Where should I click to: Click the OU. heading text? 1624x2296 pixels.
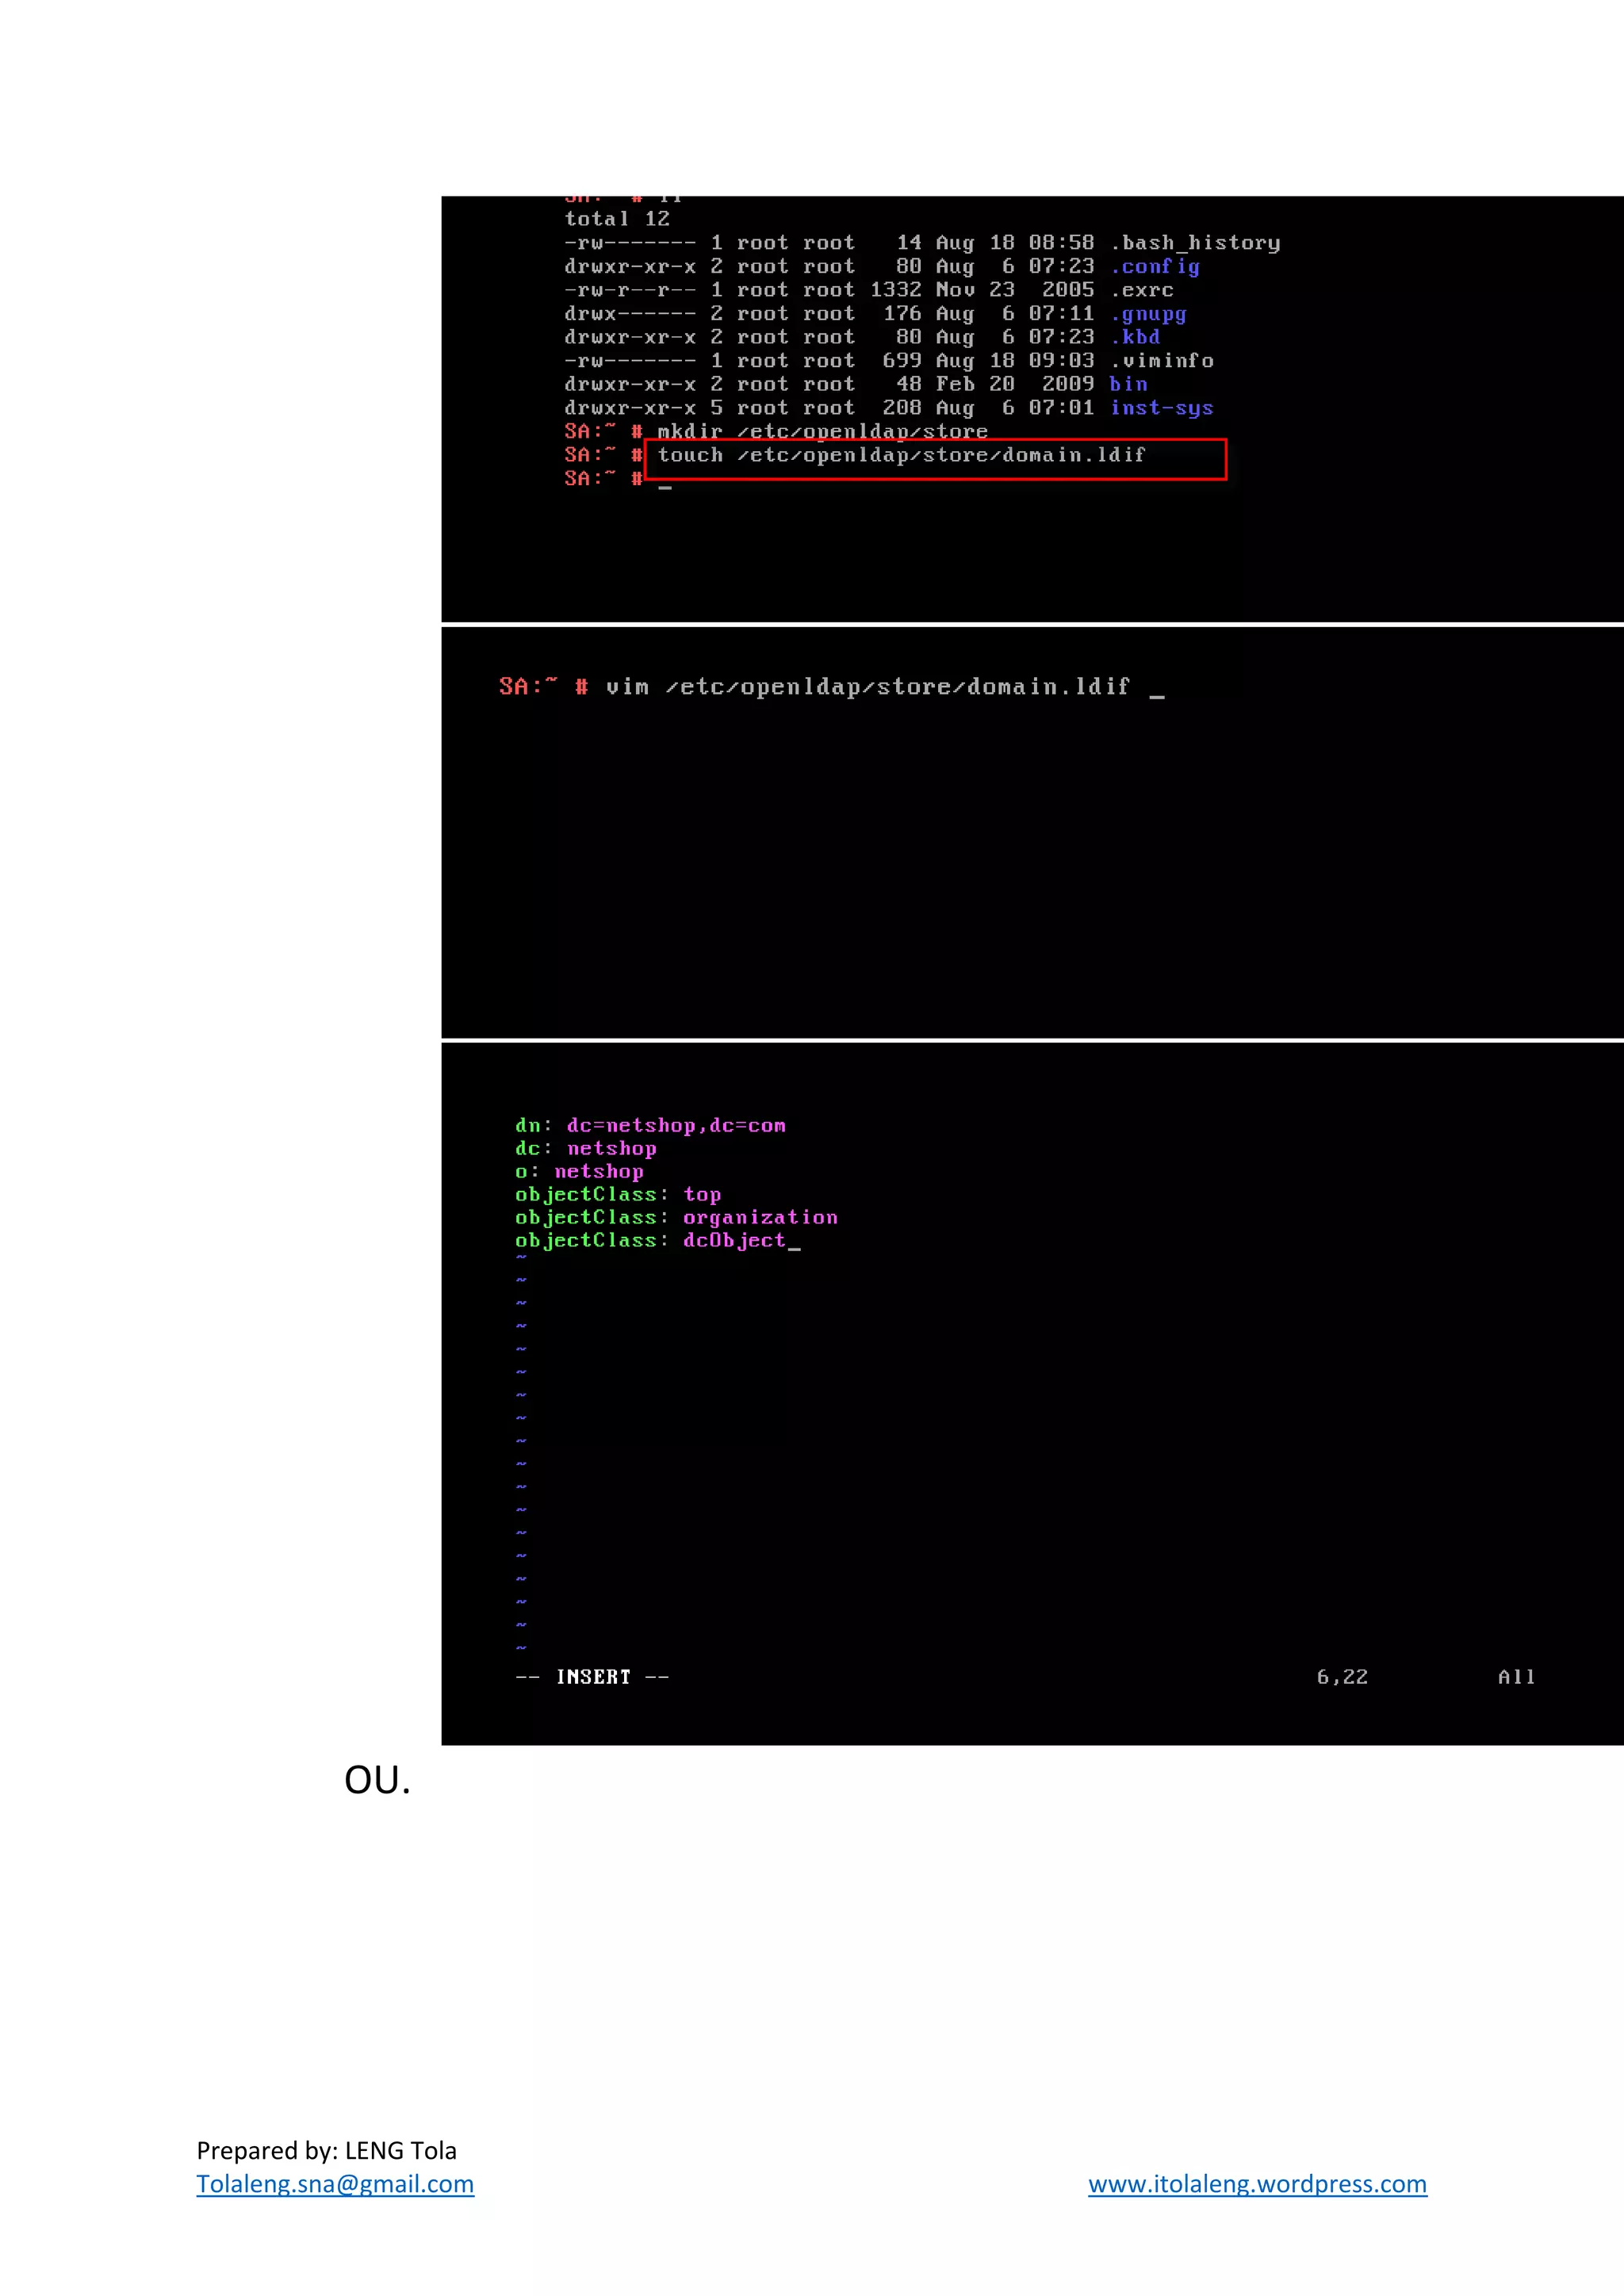coord(377,1781)
